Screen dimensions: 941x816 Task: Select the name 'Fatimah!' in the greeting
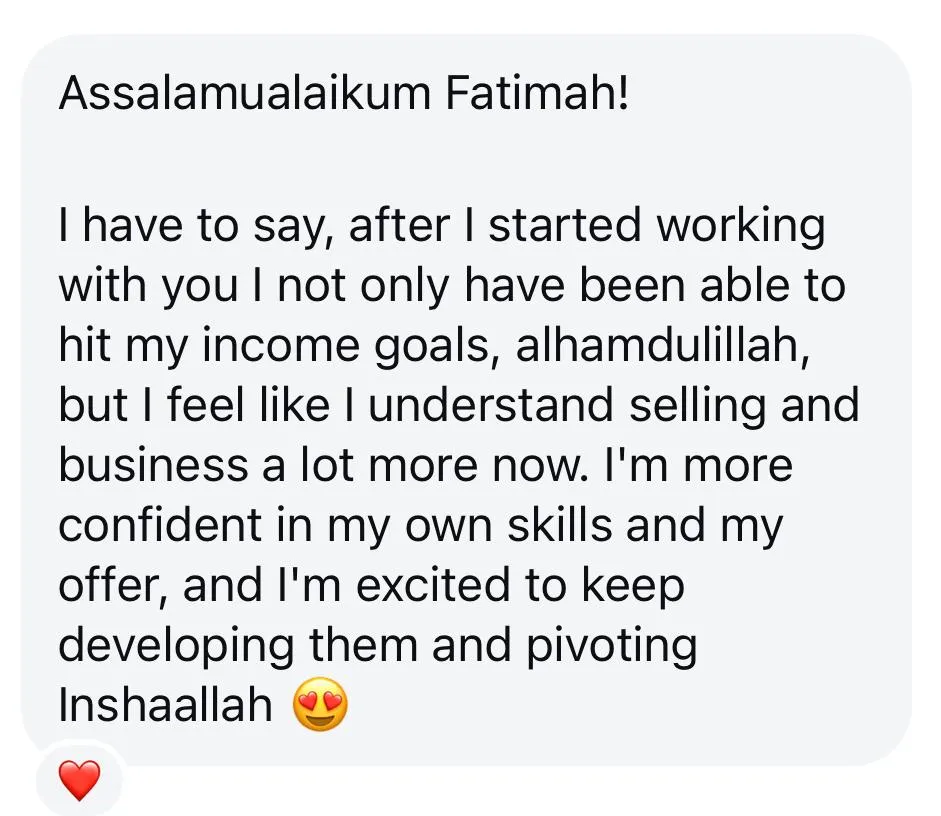tap(538, 93)
